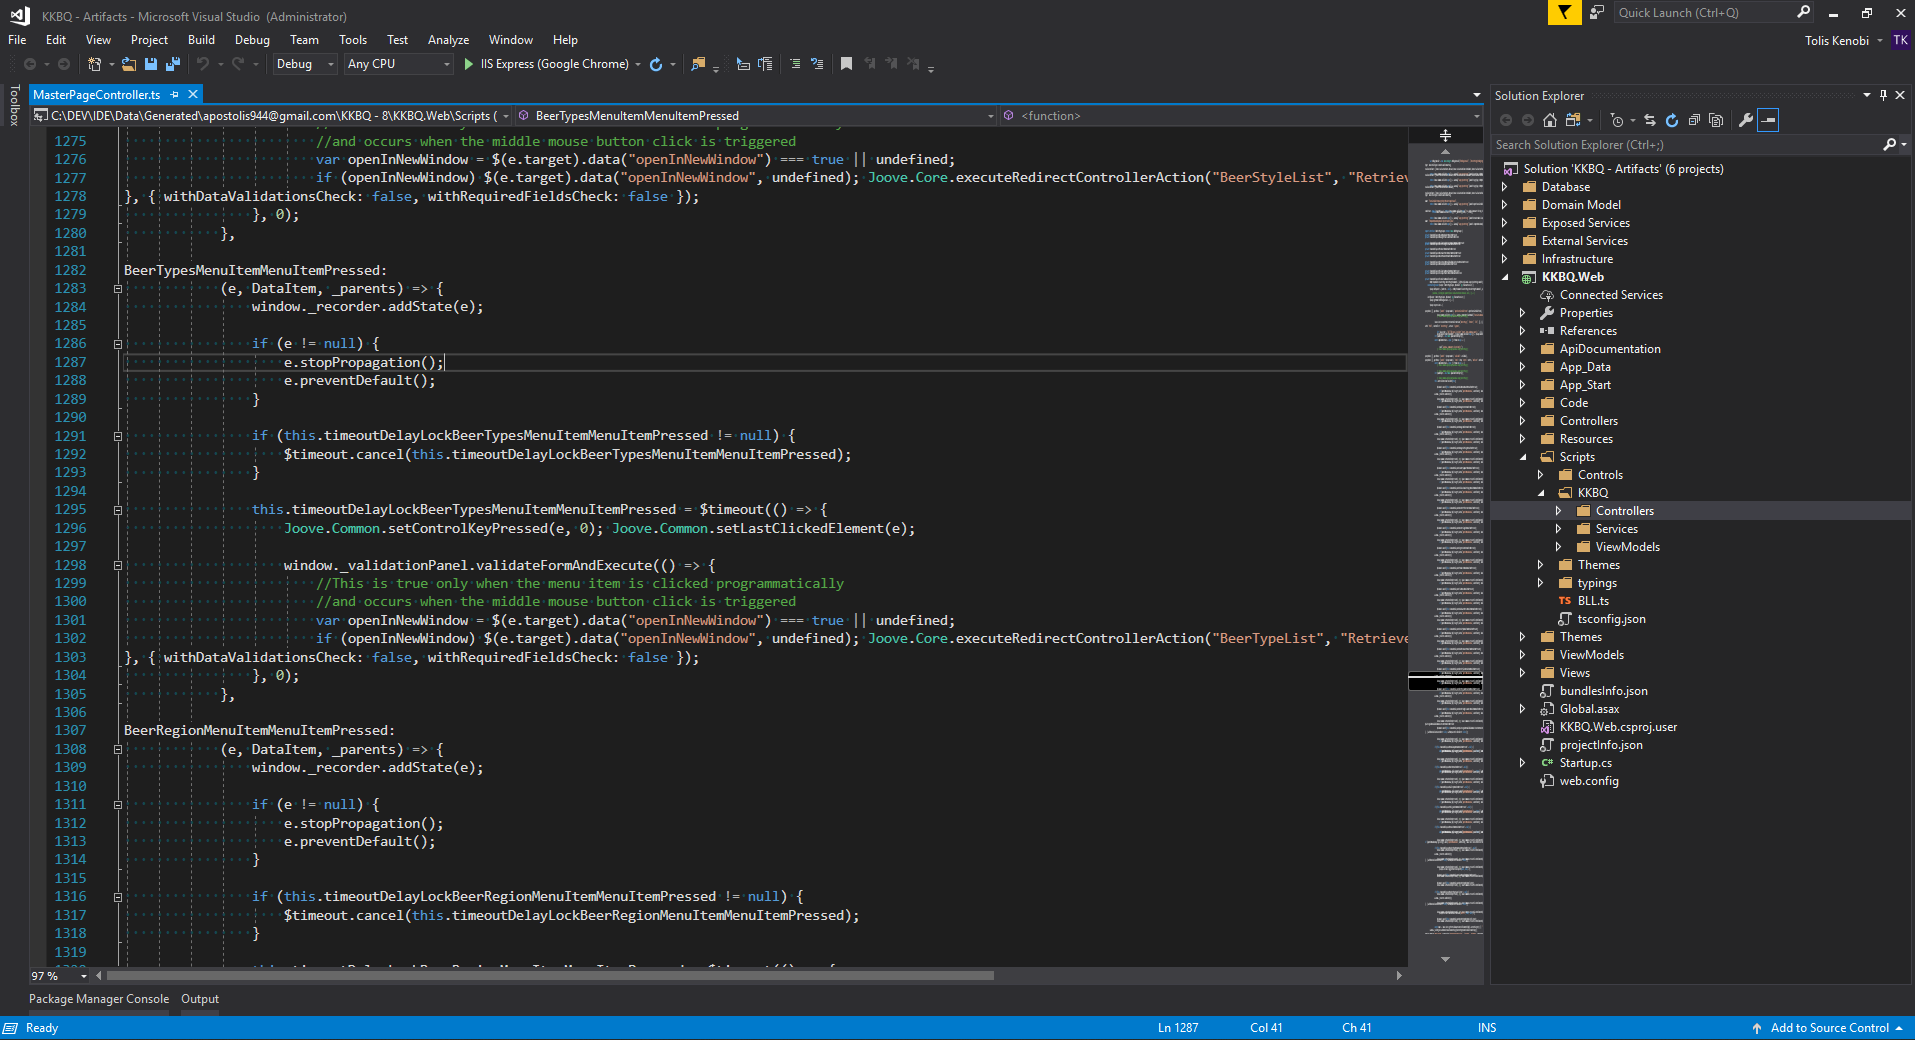1915x1040 pixels.
Task: Click the Save All toolbar icon
Action: [172, 64]
